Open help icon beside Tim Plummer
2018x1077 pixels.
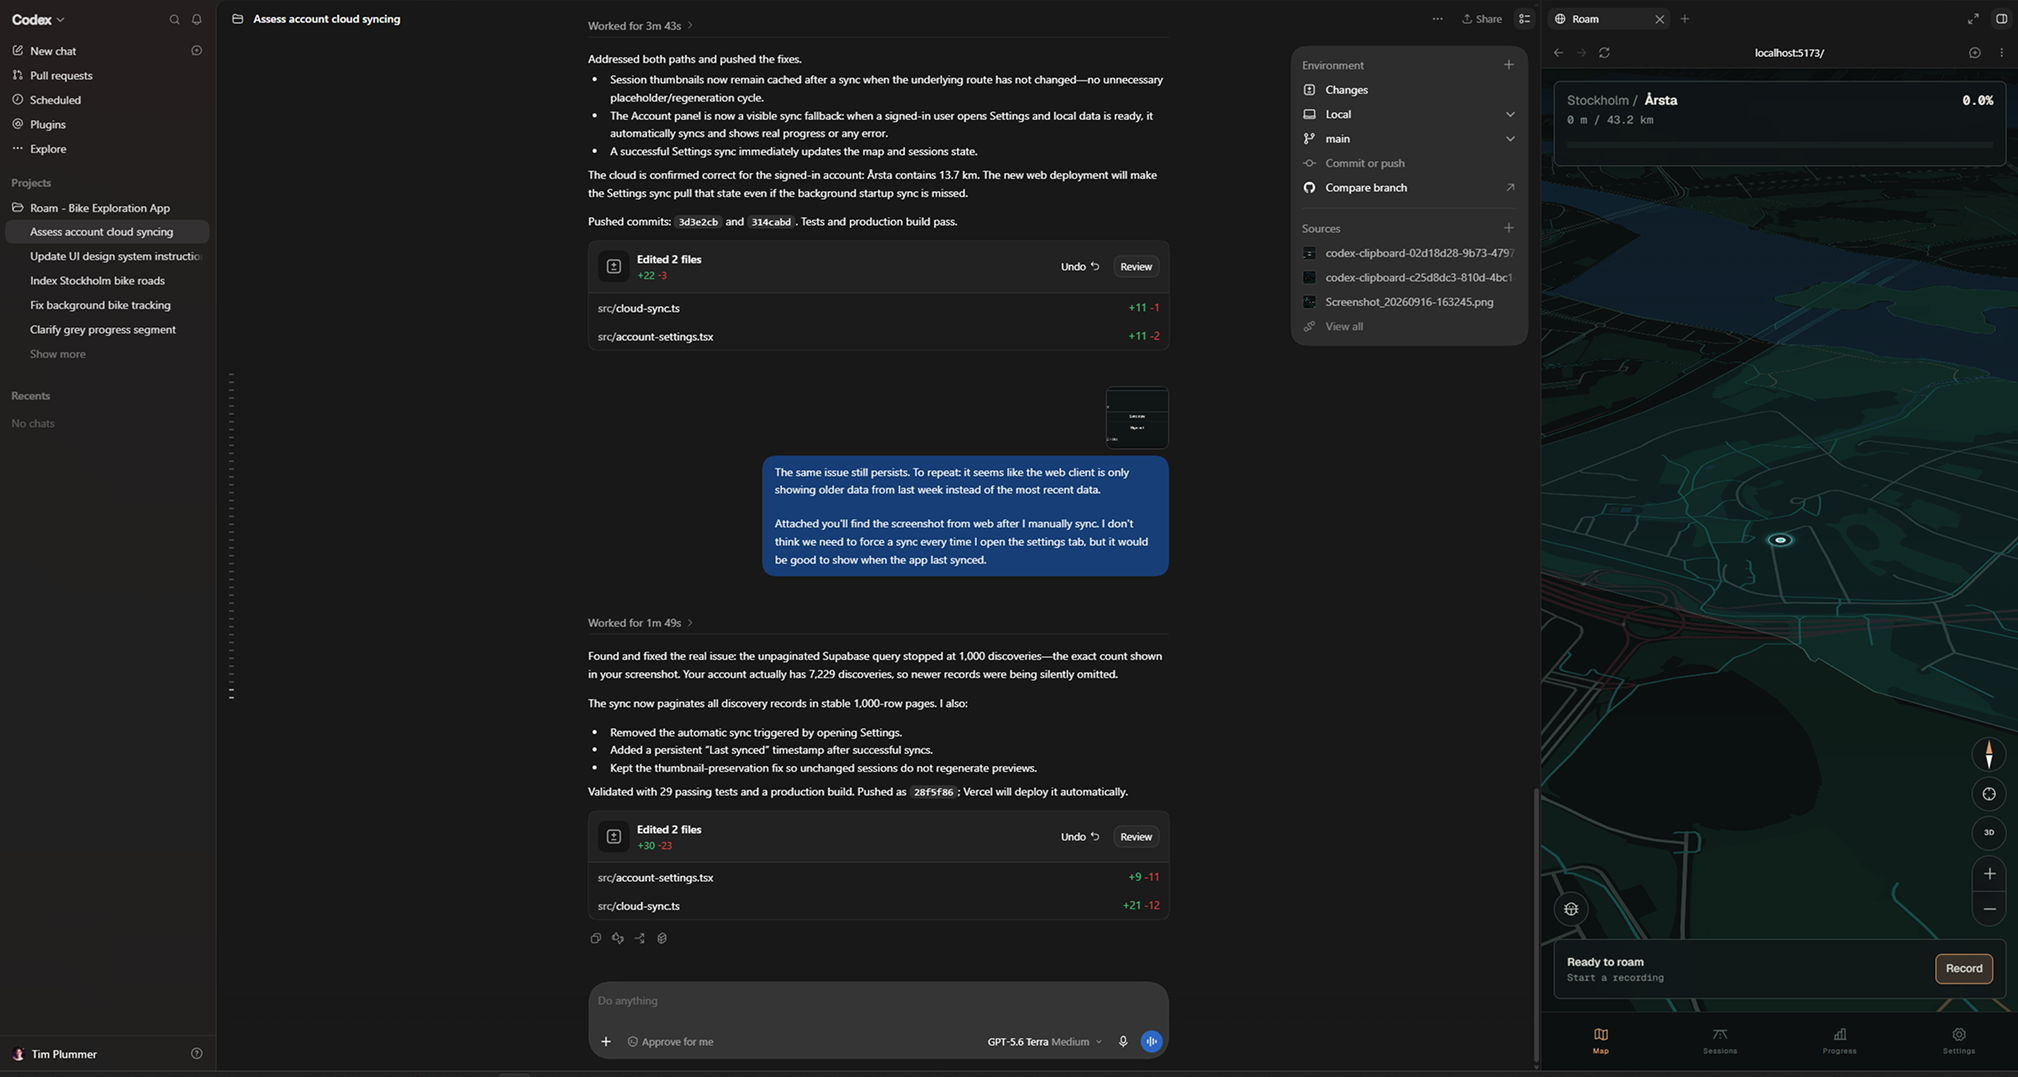coord(197,1054)
